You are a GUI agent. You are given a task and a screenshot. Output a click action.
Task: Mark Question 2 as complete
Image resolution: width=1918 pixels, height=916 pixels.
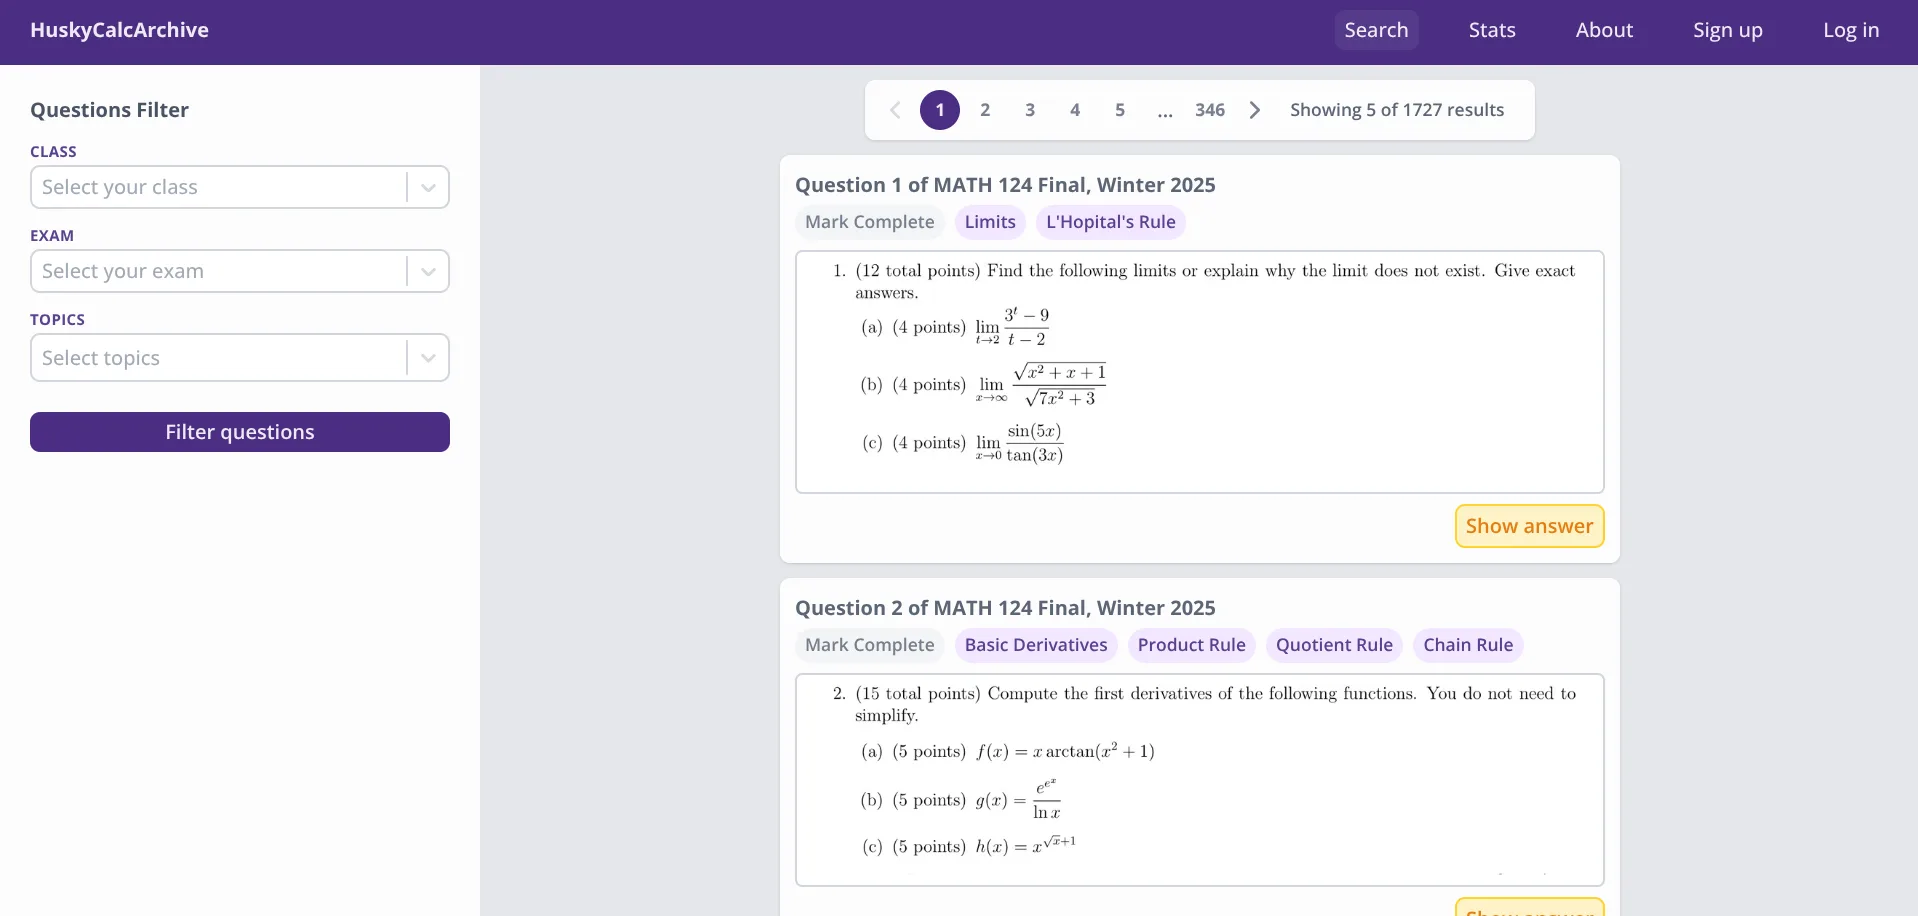(x=870, y=645)
